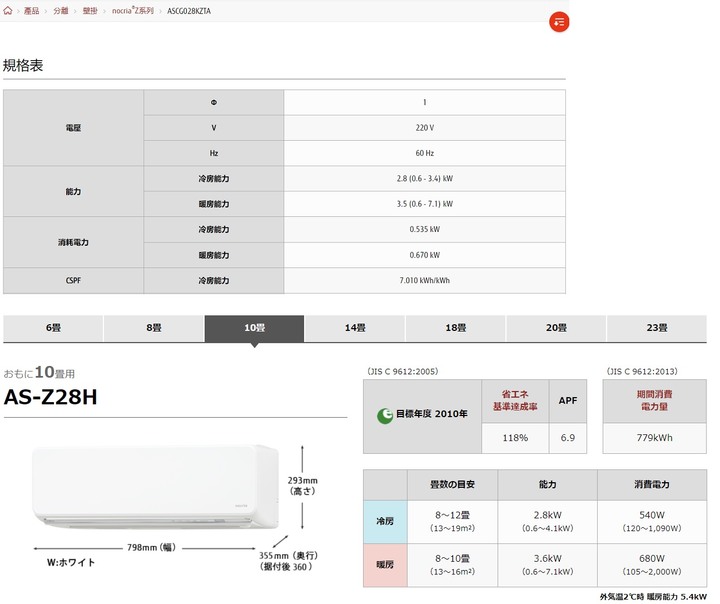Click the CSPF row label
Viewport: 720px width, 604px height.
73,280
